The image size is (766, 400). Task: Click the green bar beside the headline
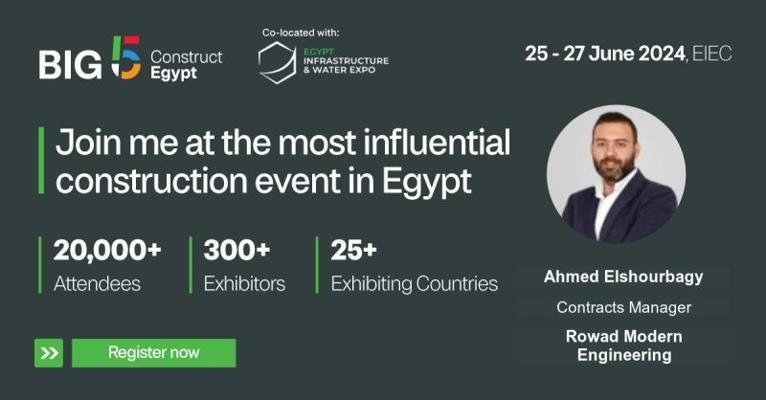tap(41, 160)
